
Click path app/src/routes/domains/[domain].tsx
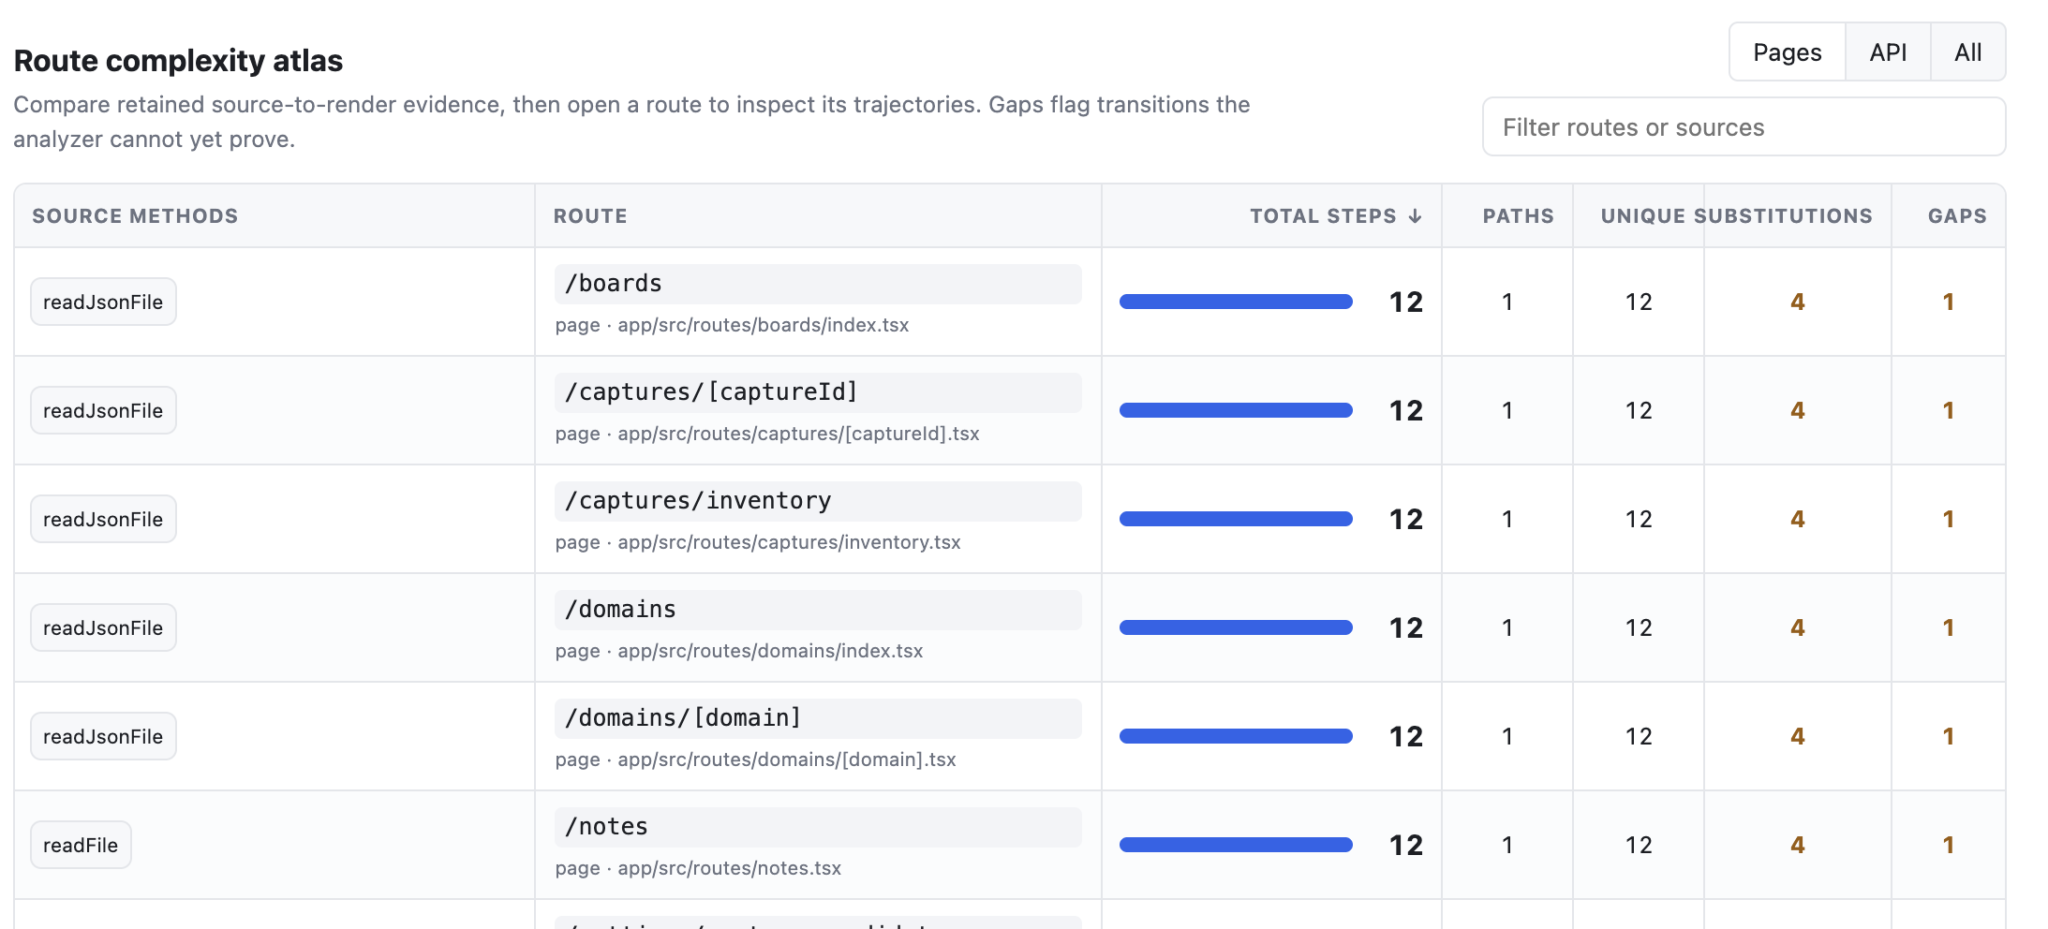[x=787, y=760]
